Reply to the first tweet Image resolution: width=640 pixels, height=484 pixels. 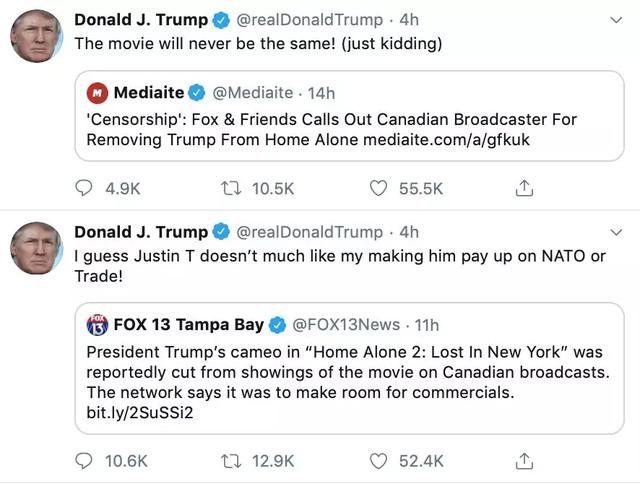pyautogui.click(x=84, y=188)
